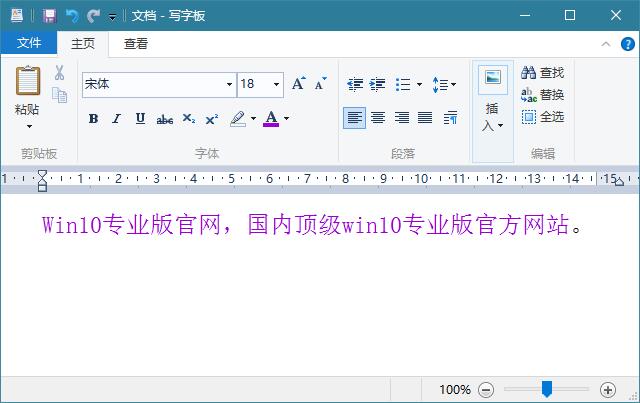Image resolution: width=640 pixels, height=403 pixels.
Task: Shrink font size with the small A icon
Action: [321, 83]
